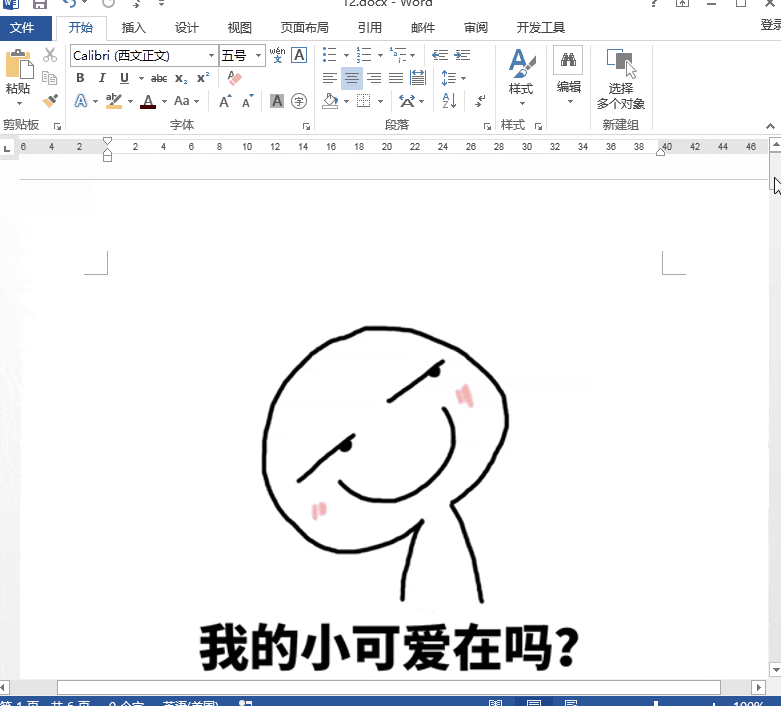The width and height of the screenshot is (781, 706).
Task: Click the Cut scissors icon
Action: [x=50, y=55]
